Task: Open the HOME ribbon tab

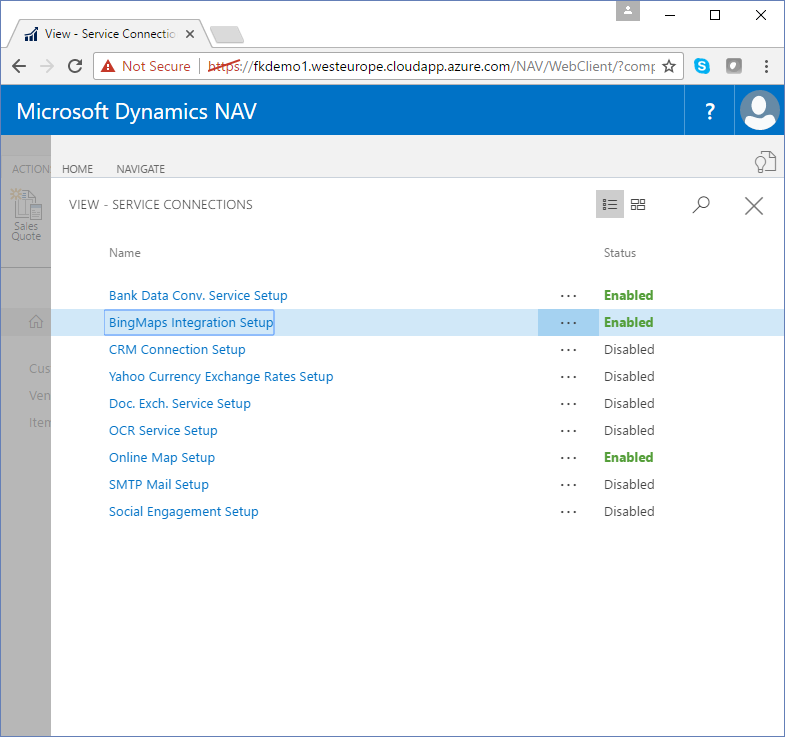Action: click(77, 169)
